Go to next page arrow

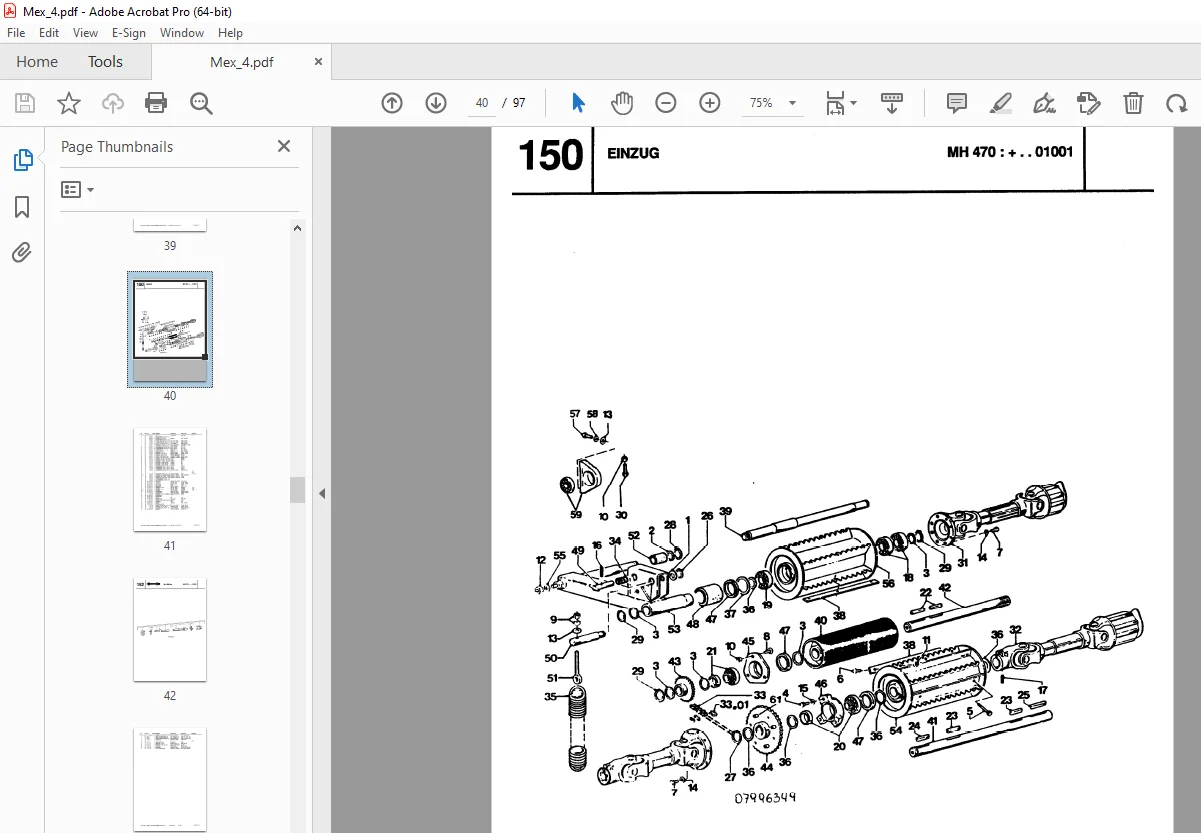tap(436, 103)
